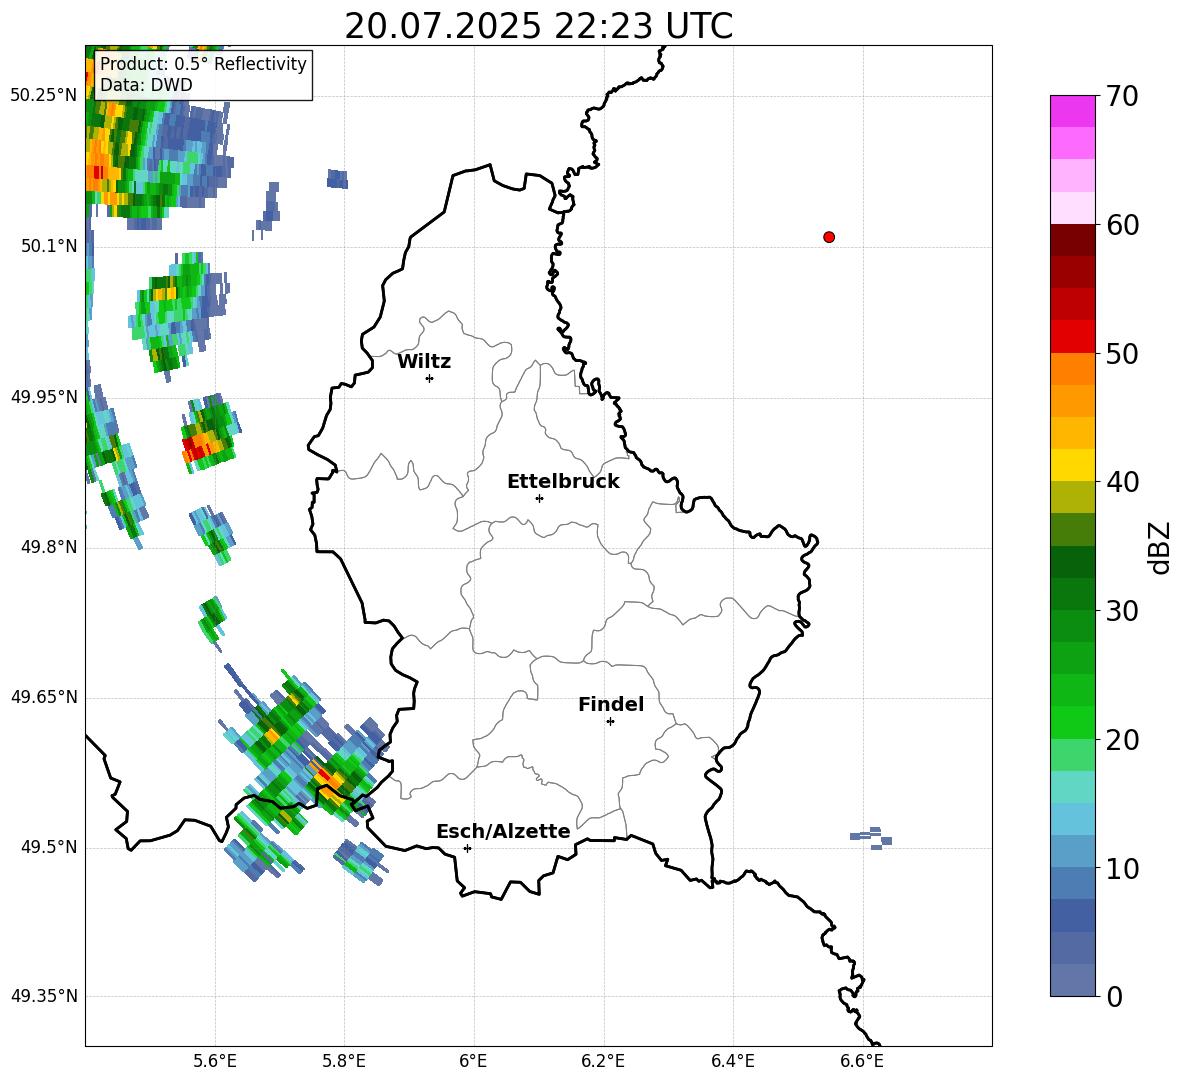Click the 50.25°N latitude label
The width and height of the screenshot is (1184, 1081).
click(44, 96)
